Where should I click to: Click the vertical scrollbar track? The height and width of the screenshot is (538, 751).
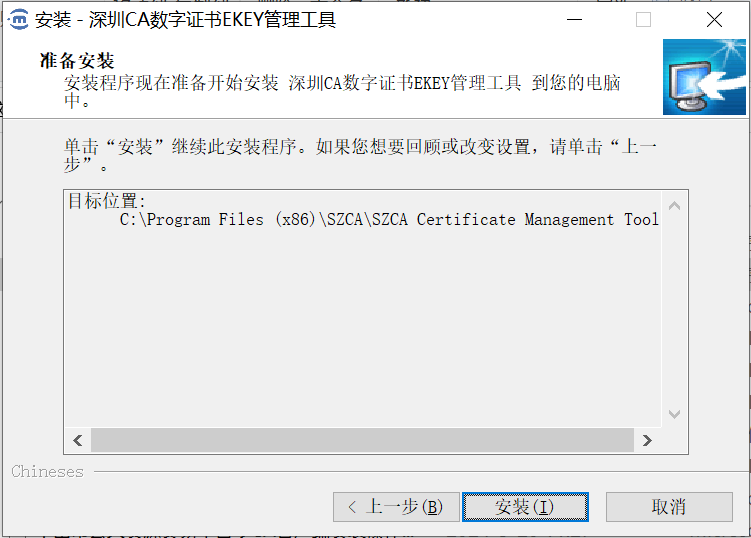click(674, 310)
